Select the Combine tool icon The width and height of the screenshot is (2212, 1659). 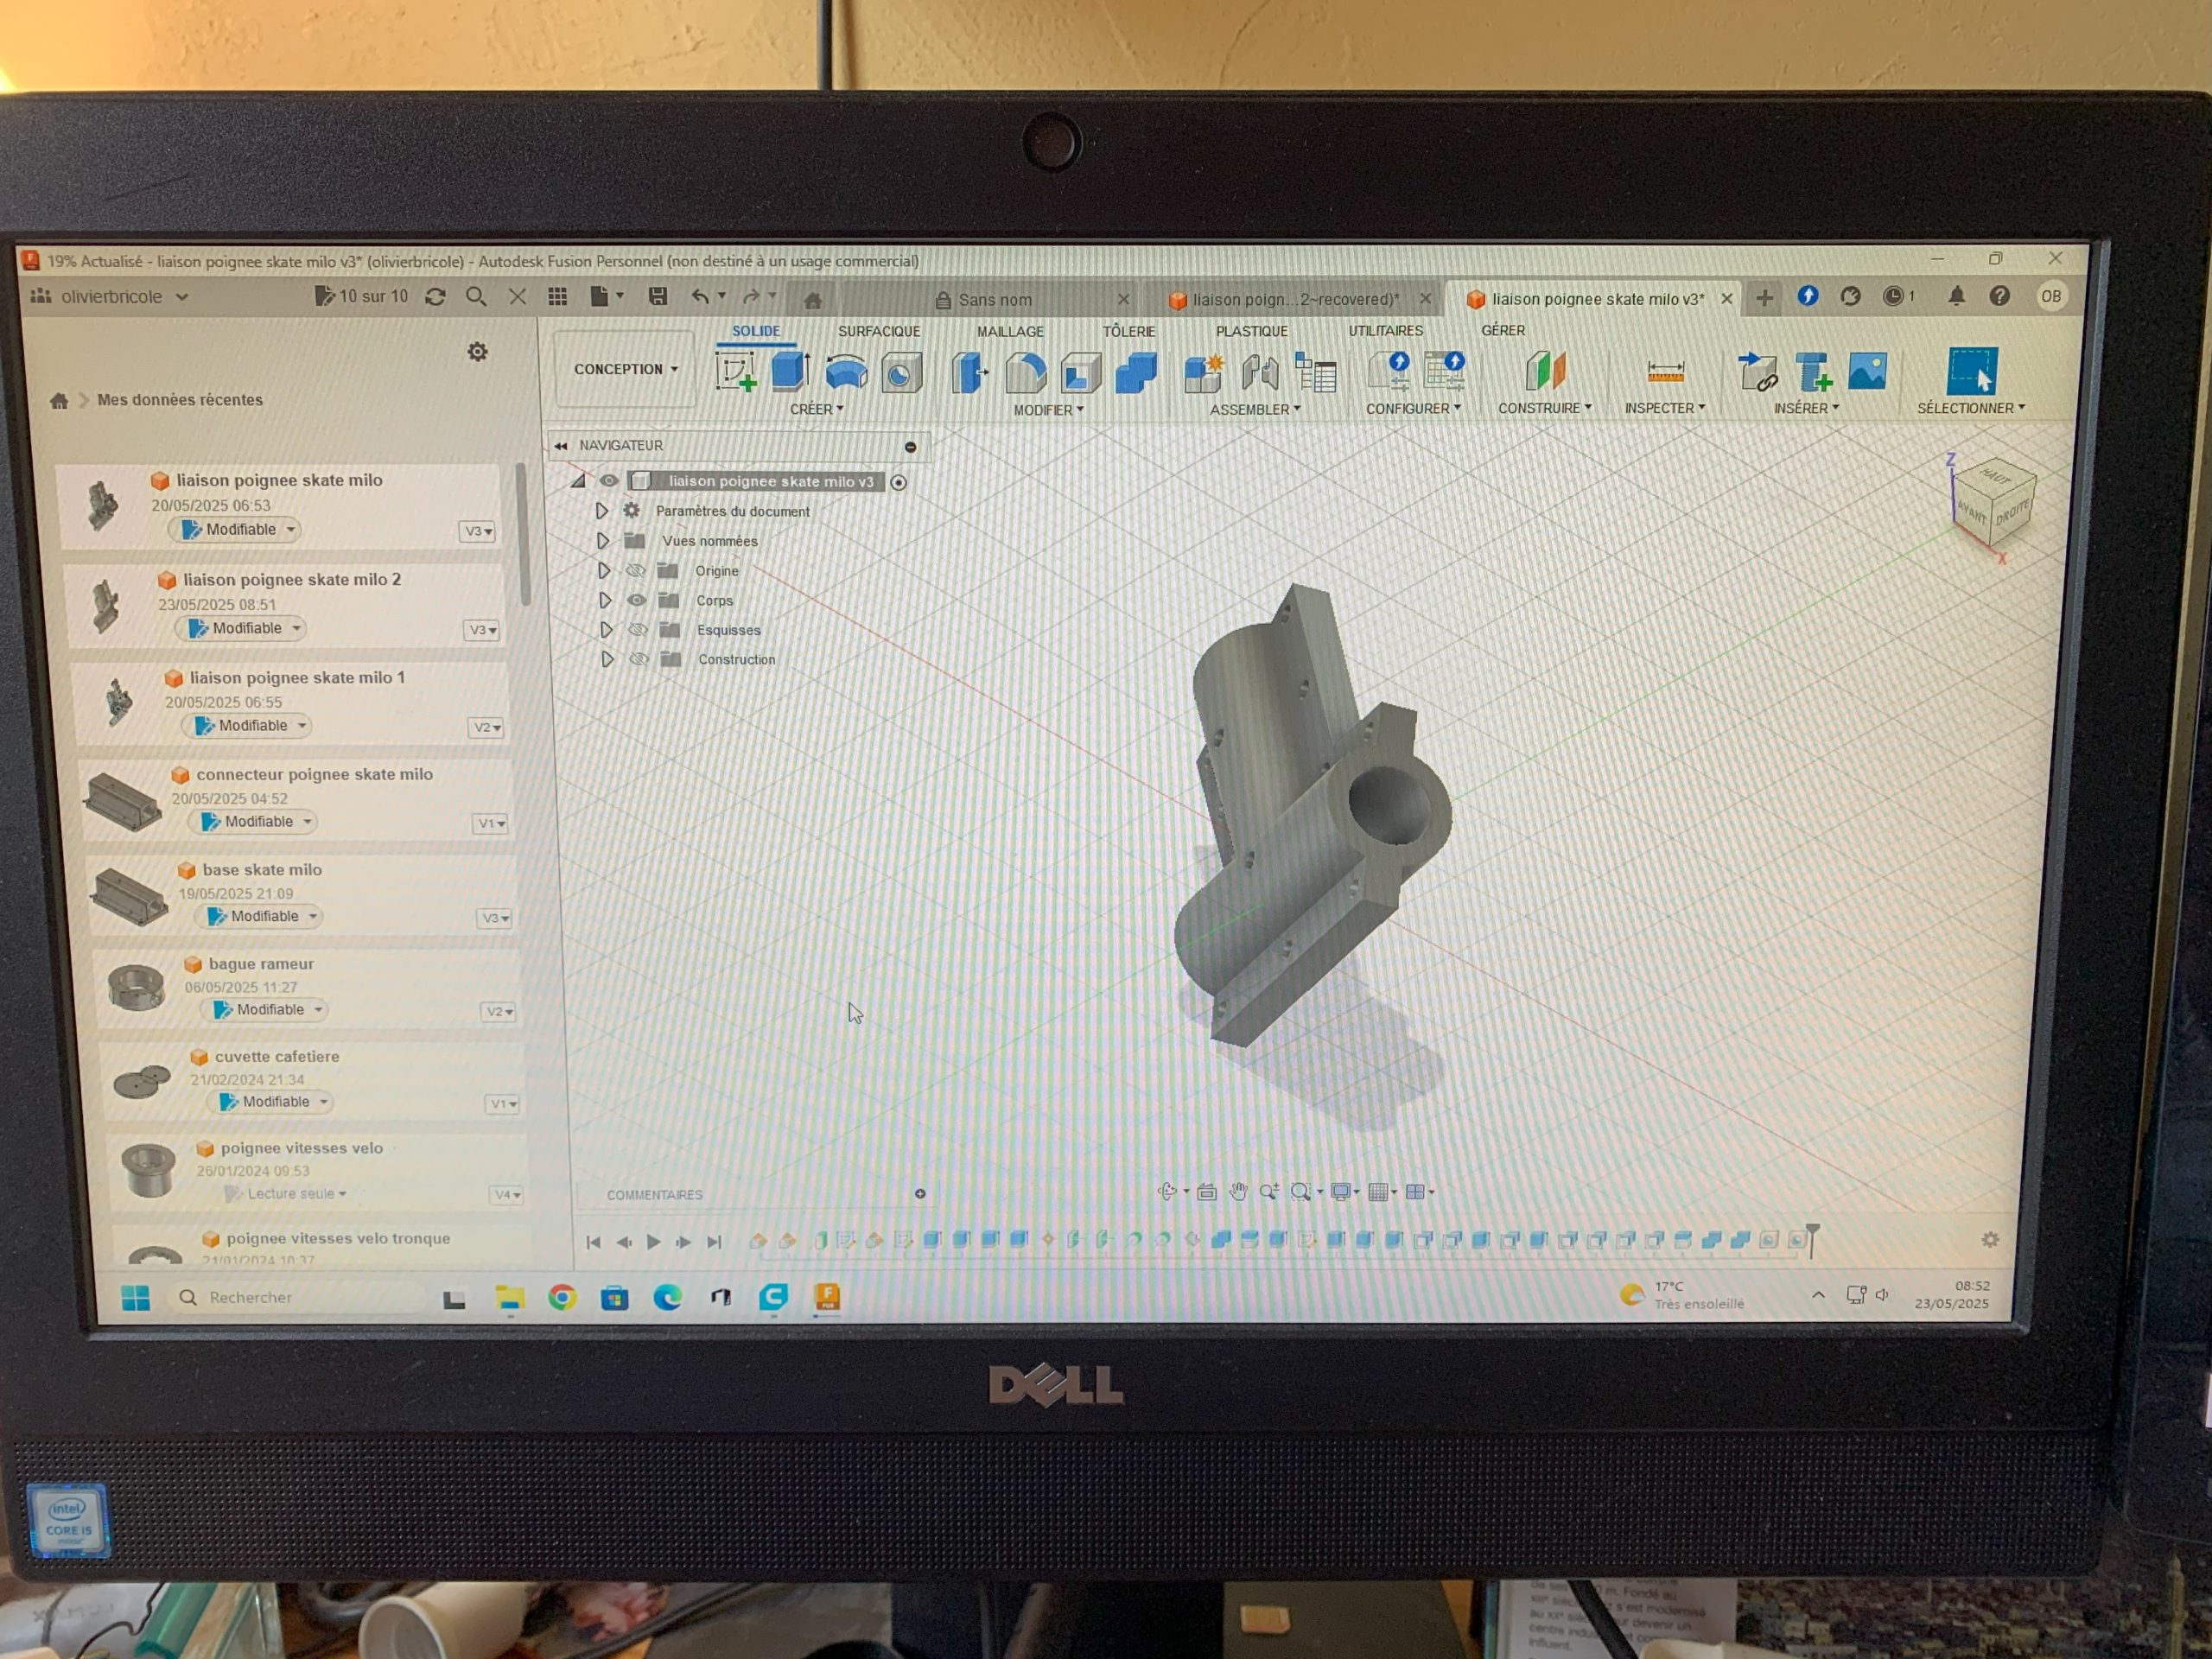(x=1136, y=374)
